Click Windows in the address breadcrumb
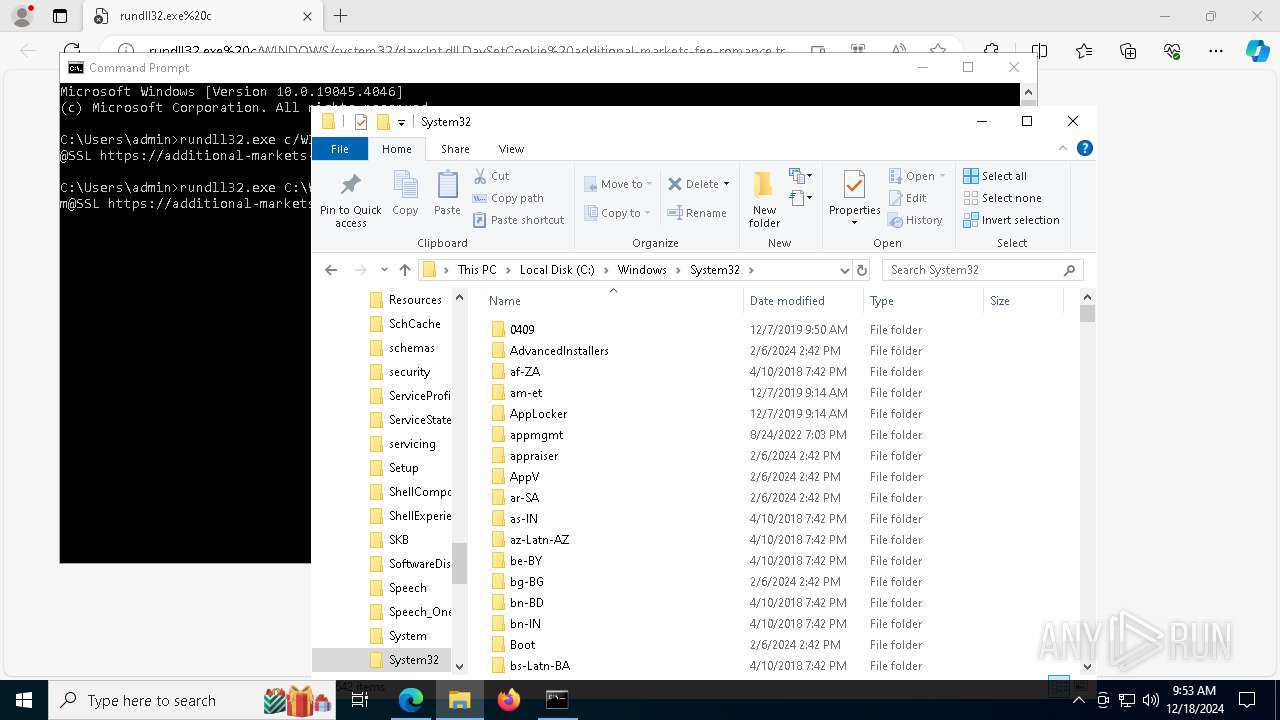The width and height of the screenshot is (1280, 720). (642, 270)
